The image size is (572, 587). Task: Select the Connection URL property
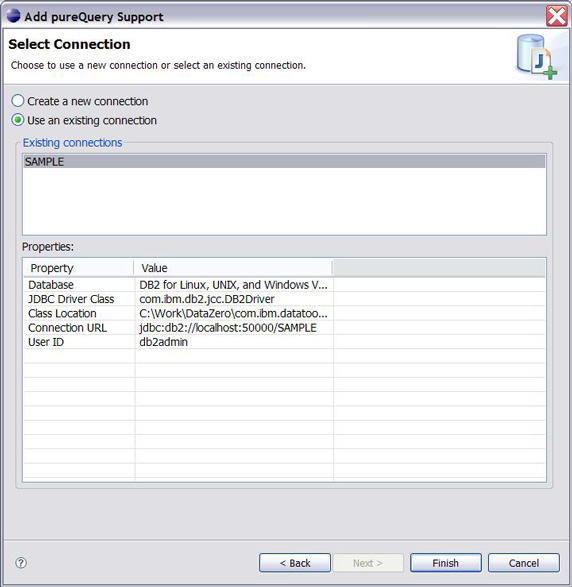(284, 328)
